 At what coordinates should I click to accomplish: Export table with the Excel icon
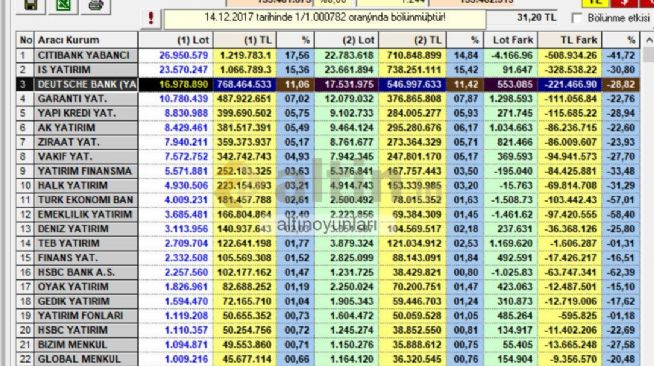point(63,6)
